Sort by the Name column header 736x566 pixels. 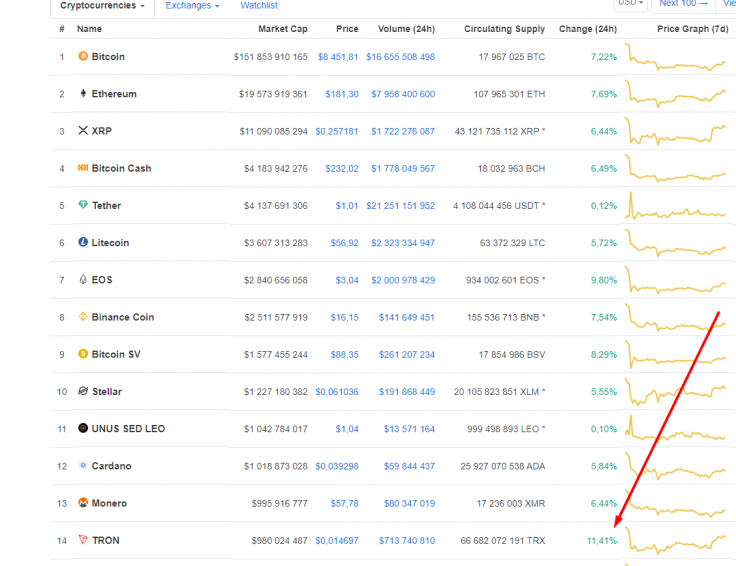89,29
